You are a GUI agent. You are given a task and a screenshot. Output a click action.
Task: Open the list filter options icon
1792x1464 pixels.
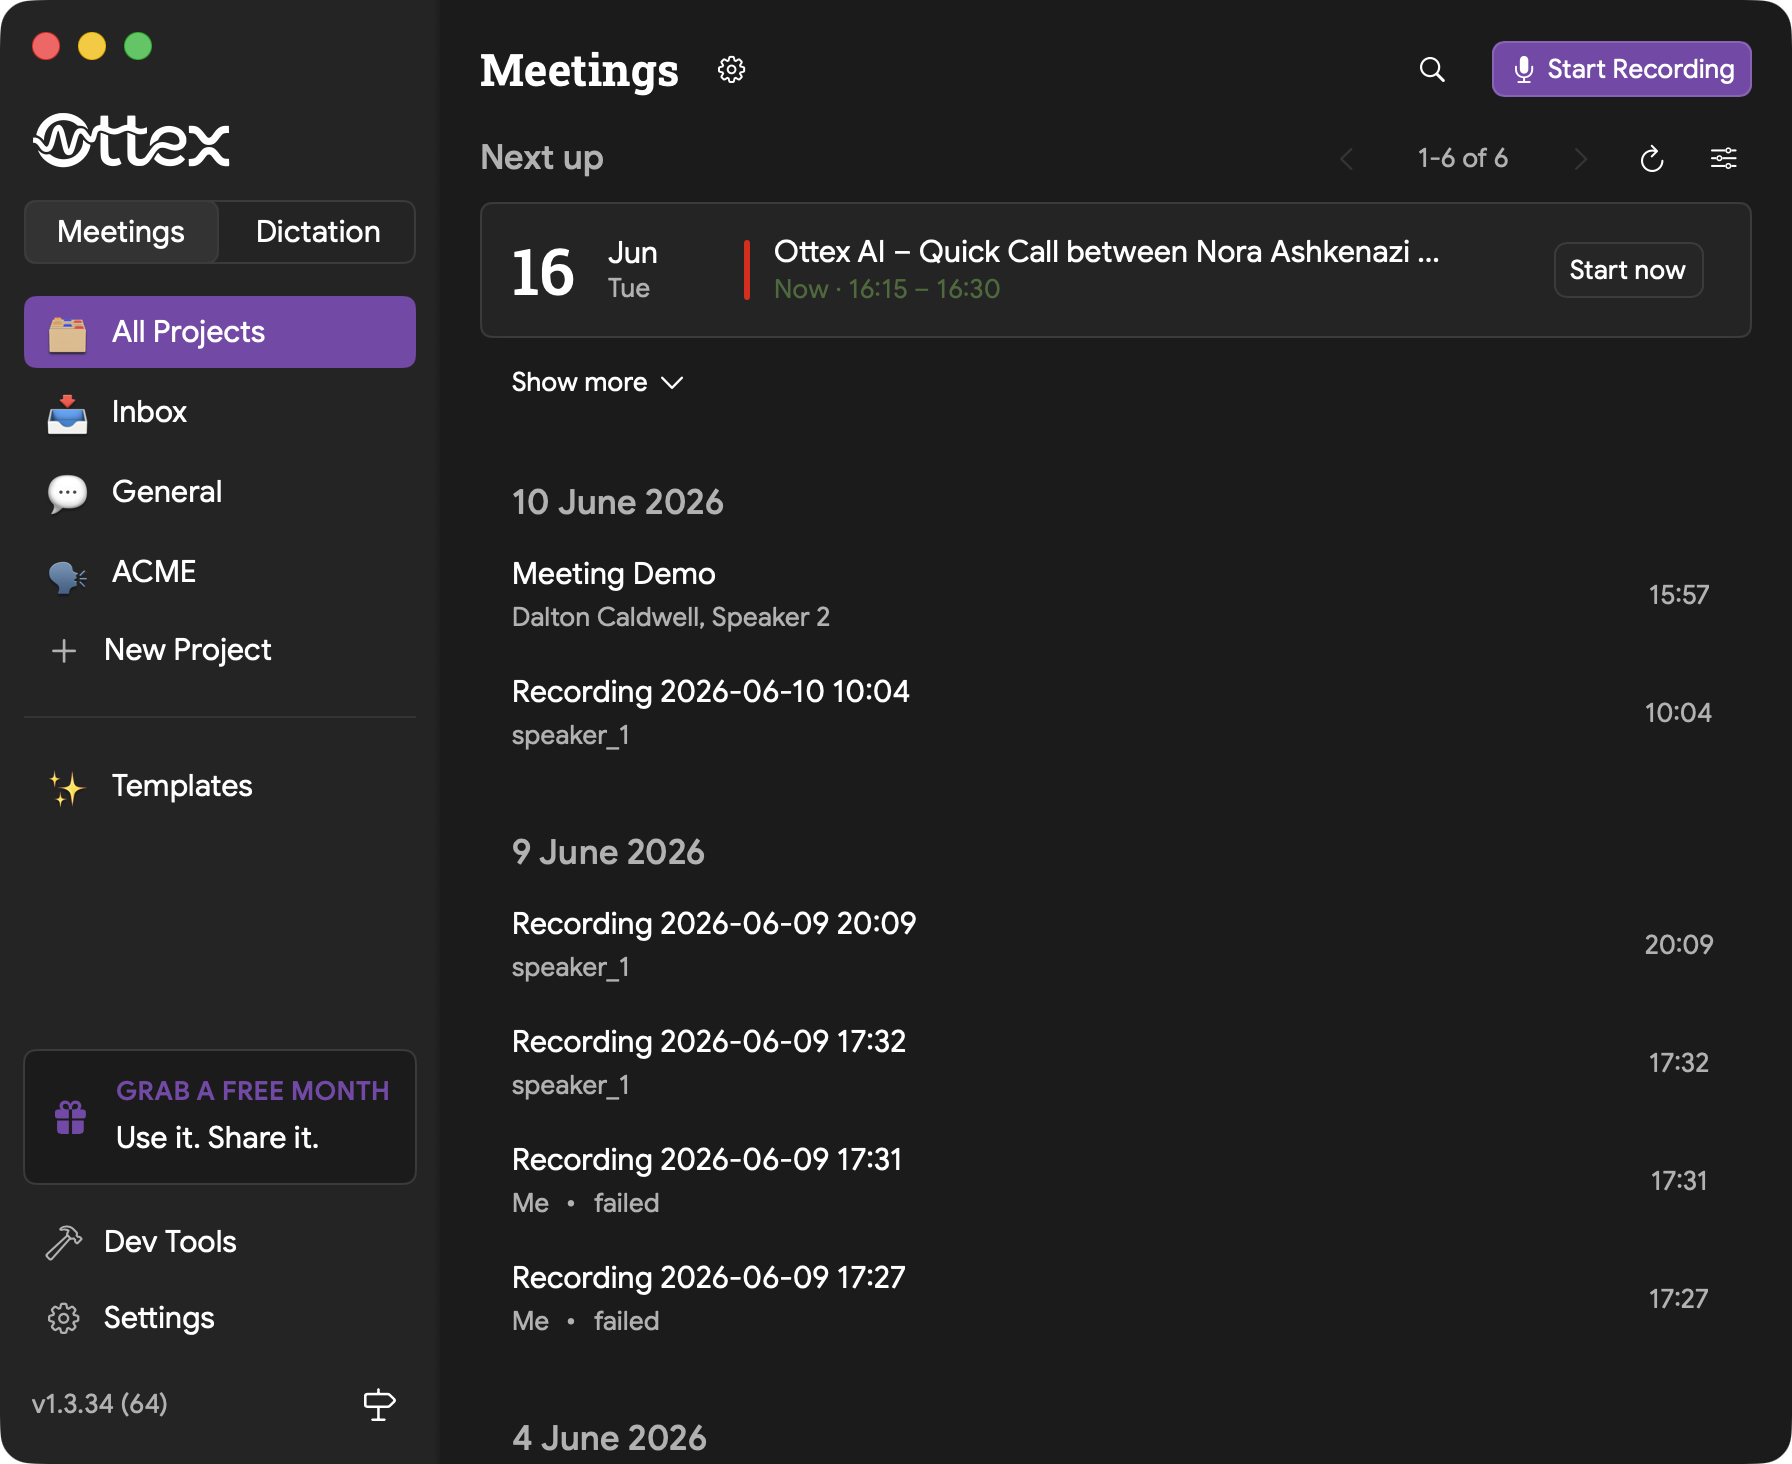click(x=1723, y=158)
